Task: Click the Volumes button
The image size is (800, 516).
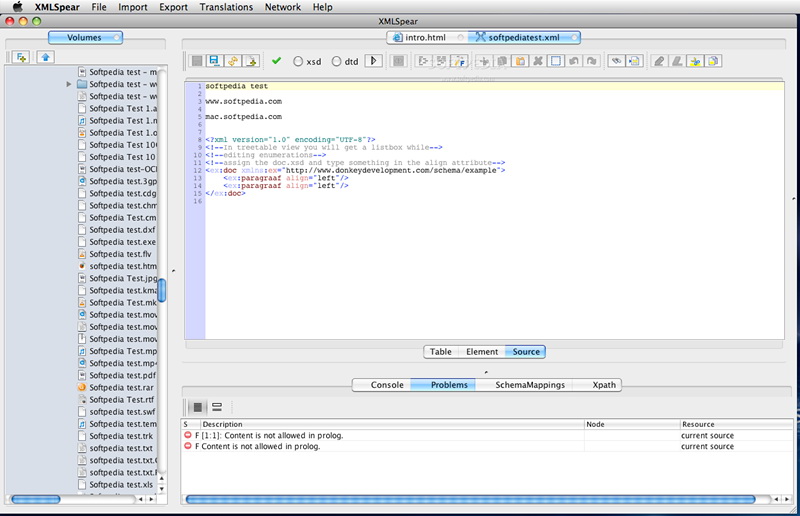Action: (84, 37)
